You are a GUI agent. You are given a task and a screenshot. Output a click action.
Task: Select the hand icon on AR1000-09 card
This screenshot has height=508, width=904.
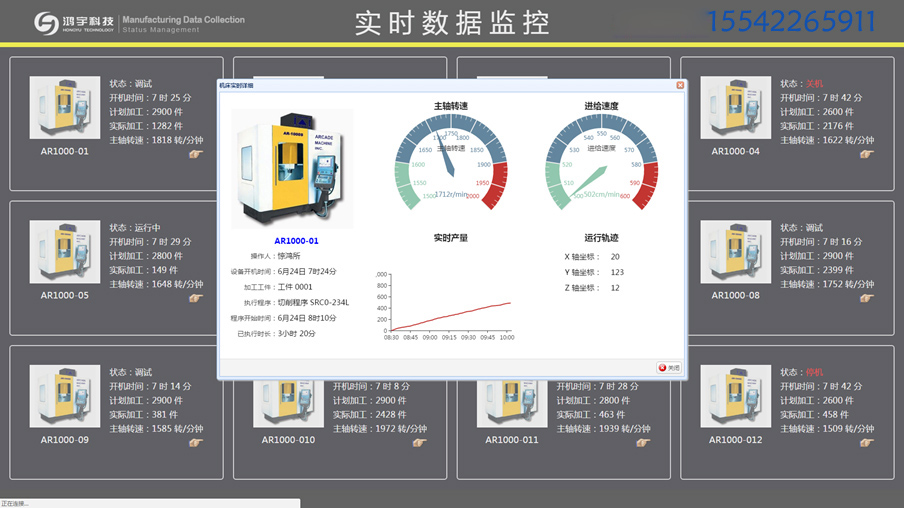(x=195, y=442)
